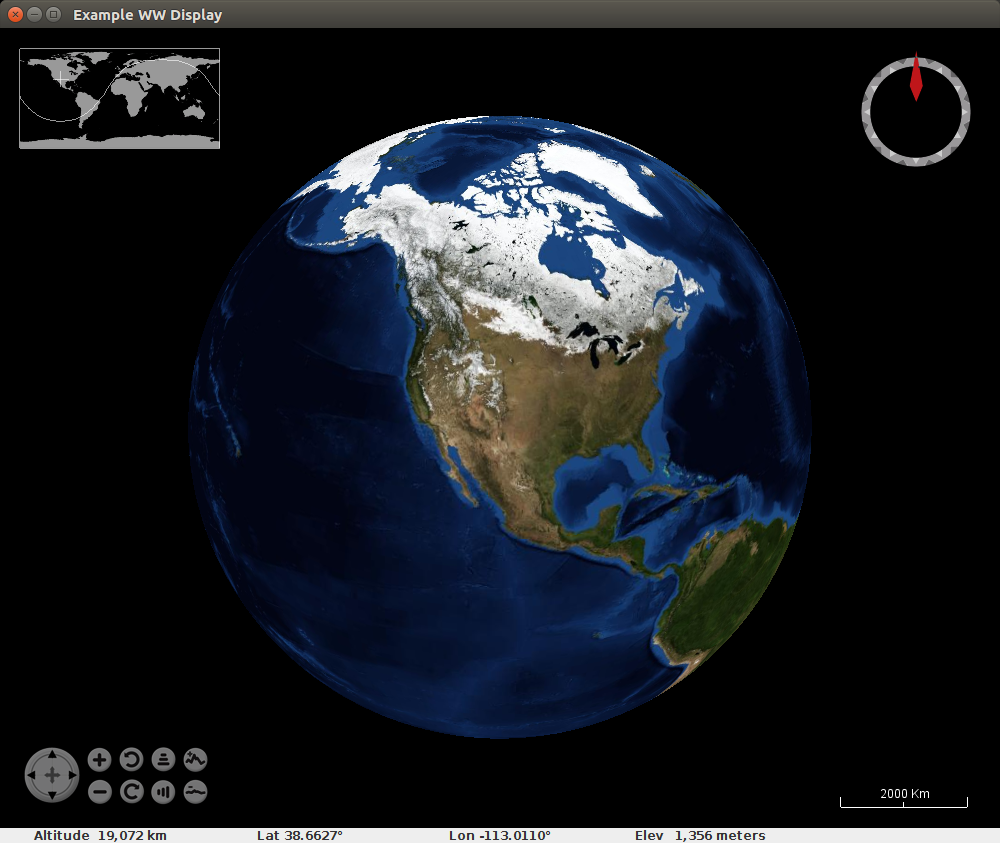1000x843 pixels.
Task: Rotate heading clockwise with bottom rotate icon
Action: pos(131,792)
